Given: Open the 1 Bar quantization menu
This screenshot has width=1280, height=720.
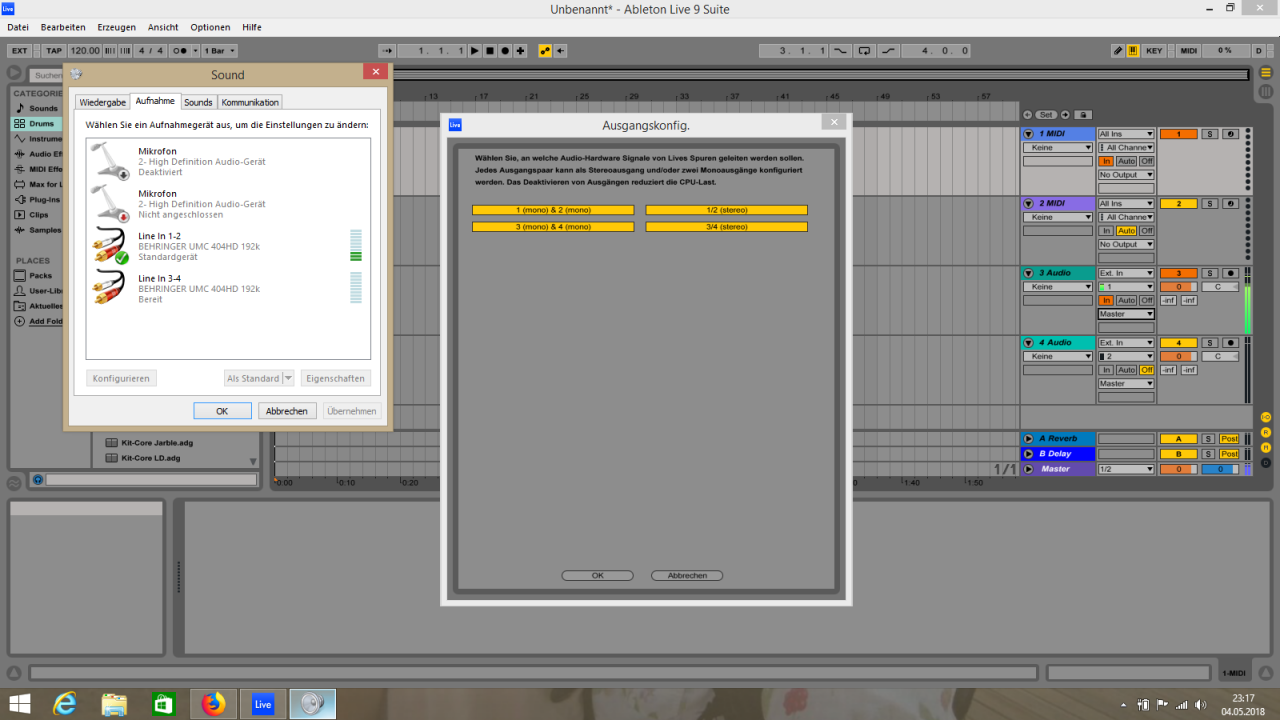Looking at the screenshot, I should (219, 50).
